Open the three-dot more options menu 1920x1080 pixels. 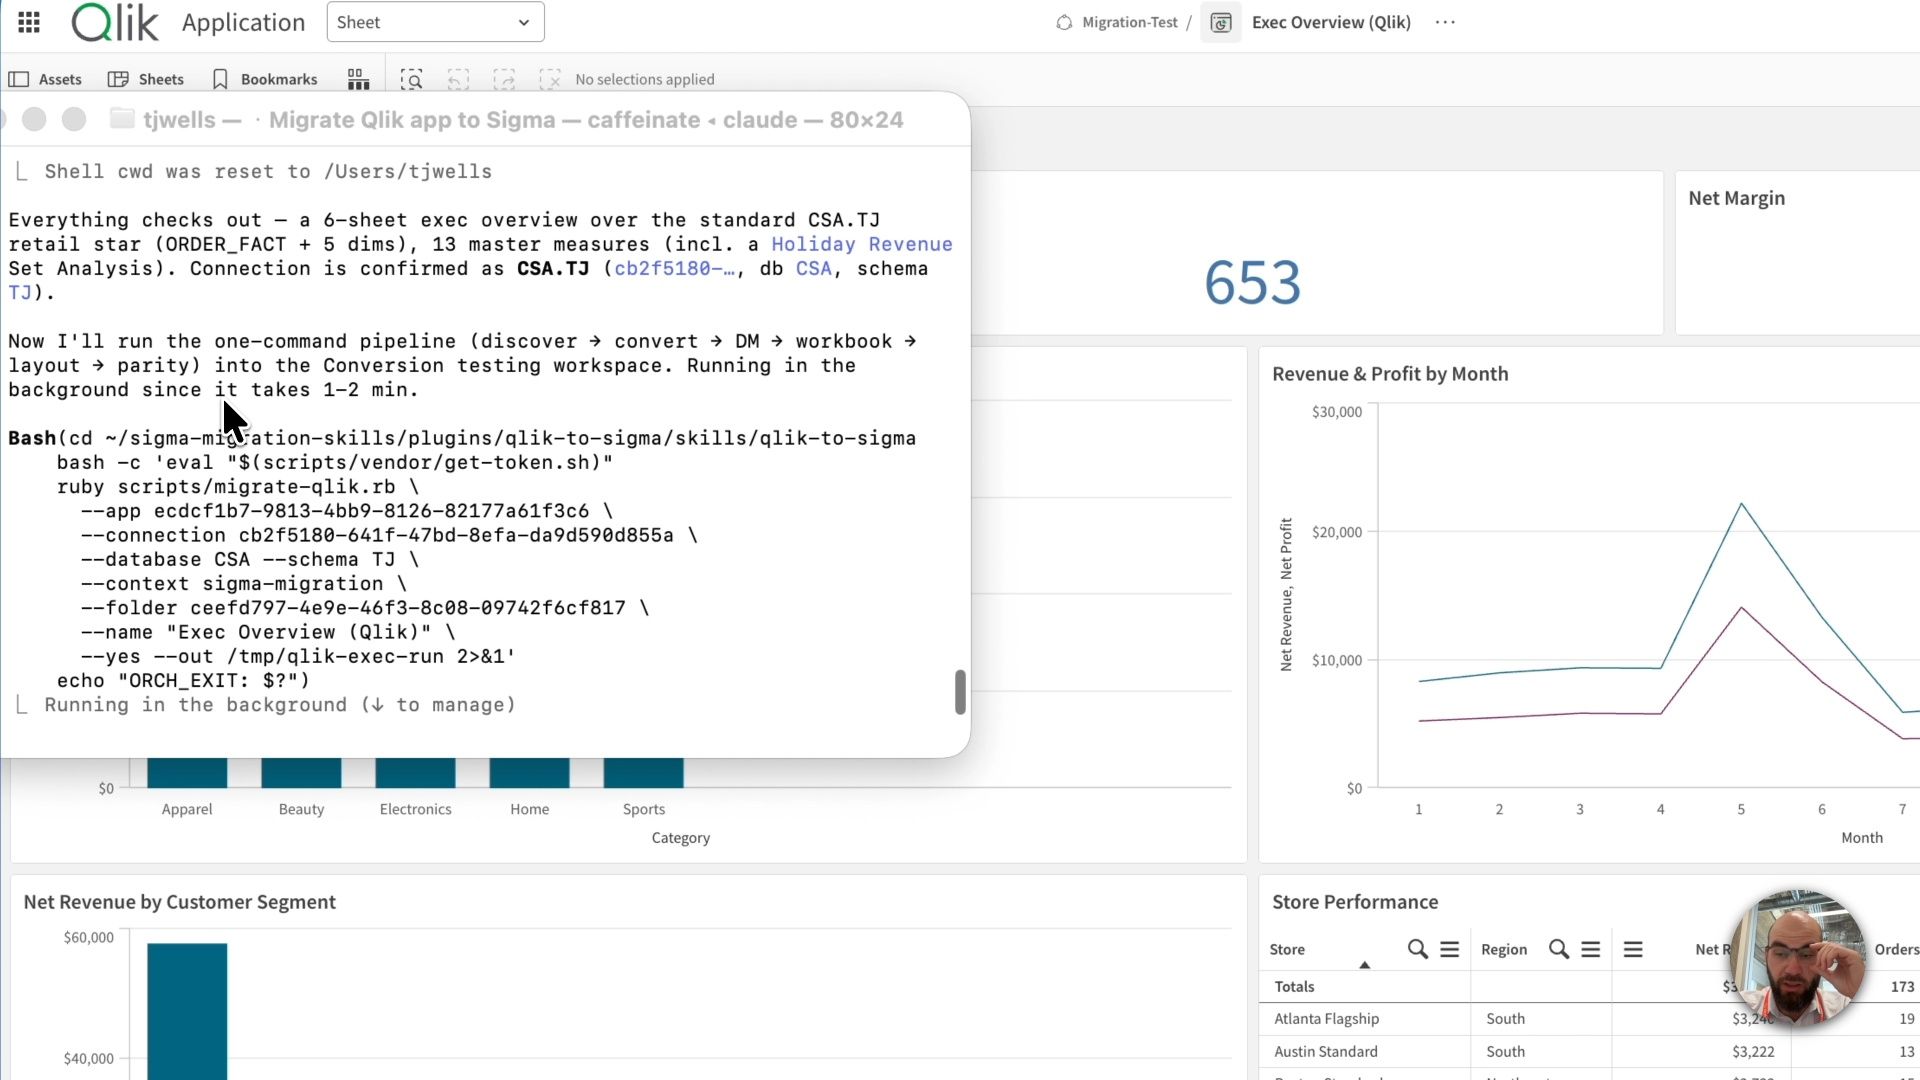pyautogui.click(x=1445, y=22)
